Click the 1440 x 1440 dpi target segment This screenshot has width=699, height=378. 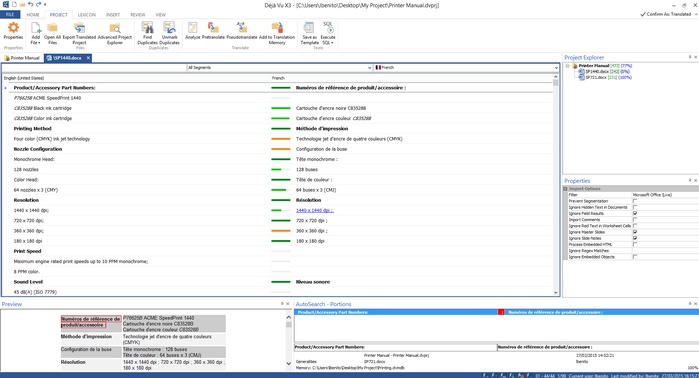point(315,210)
